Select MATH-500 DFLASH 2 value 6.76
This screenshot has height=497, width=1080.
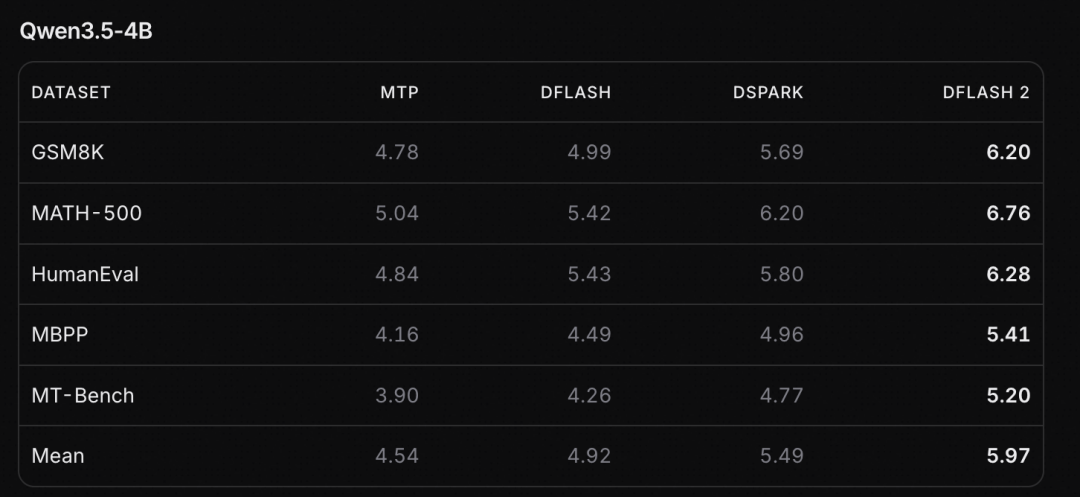coord(1008,213)
